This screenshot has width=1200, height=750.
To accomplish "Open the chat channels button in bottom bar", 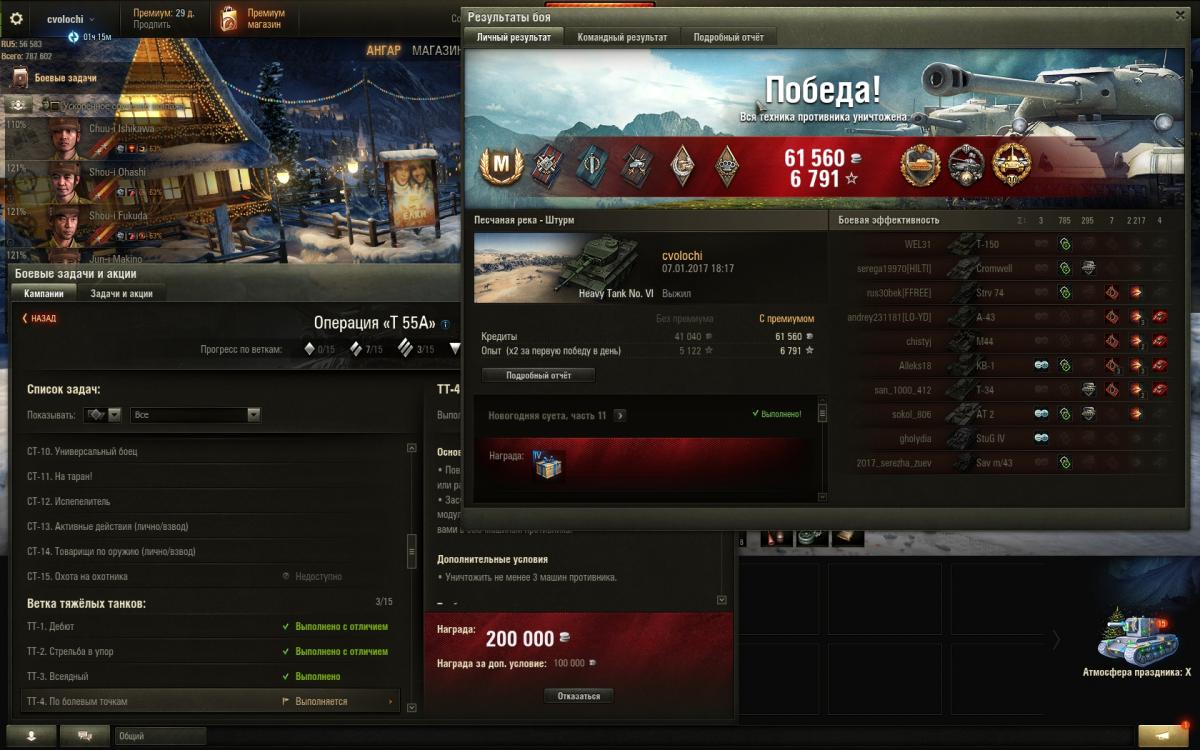I will click(x=85, y=735).
